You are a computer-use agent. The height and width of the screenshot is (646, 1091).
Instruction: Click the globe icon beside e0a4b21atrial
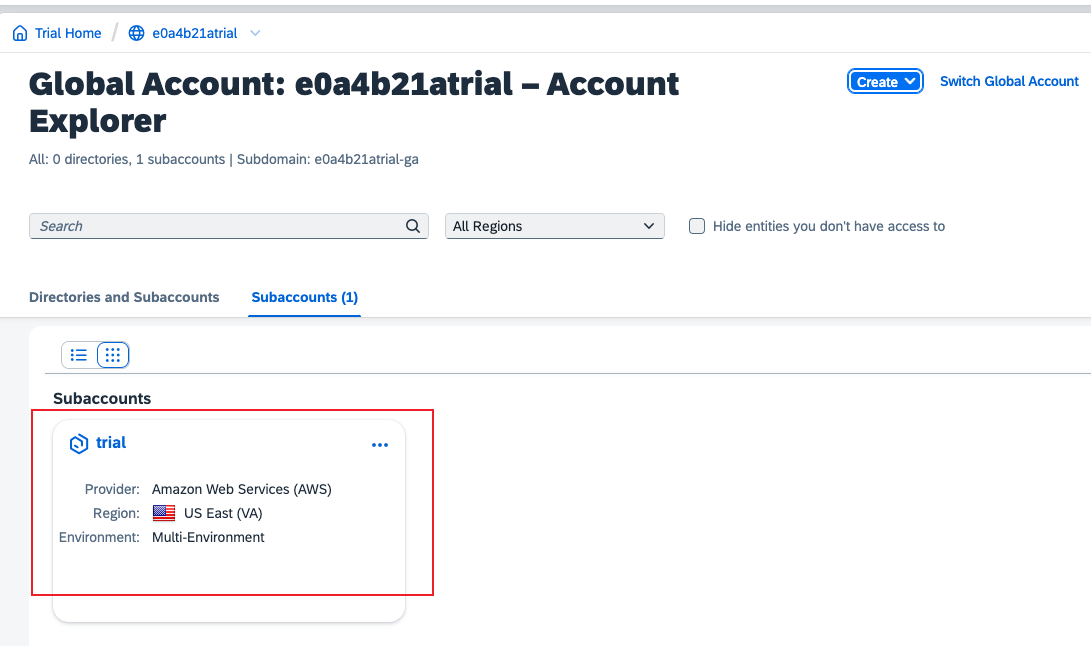(137, 33)
